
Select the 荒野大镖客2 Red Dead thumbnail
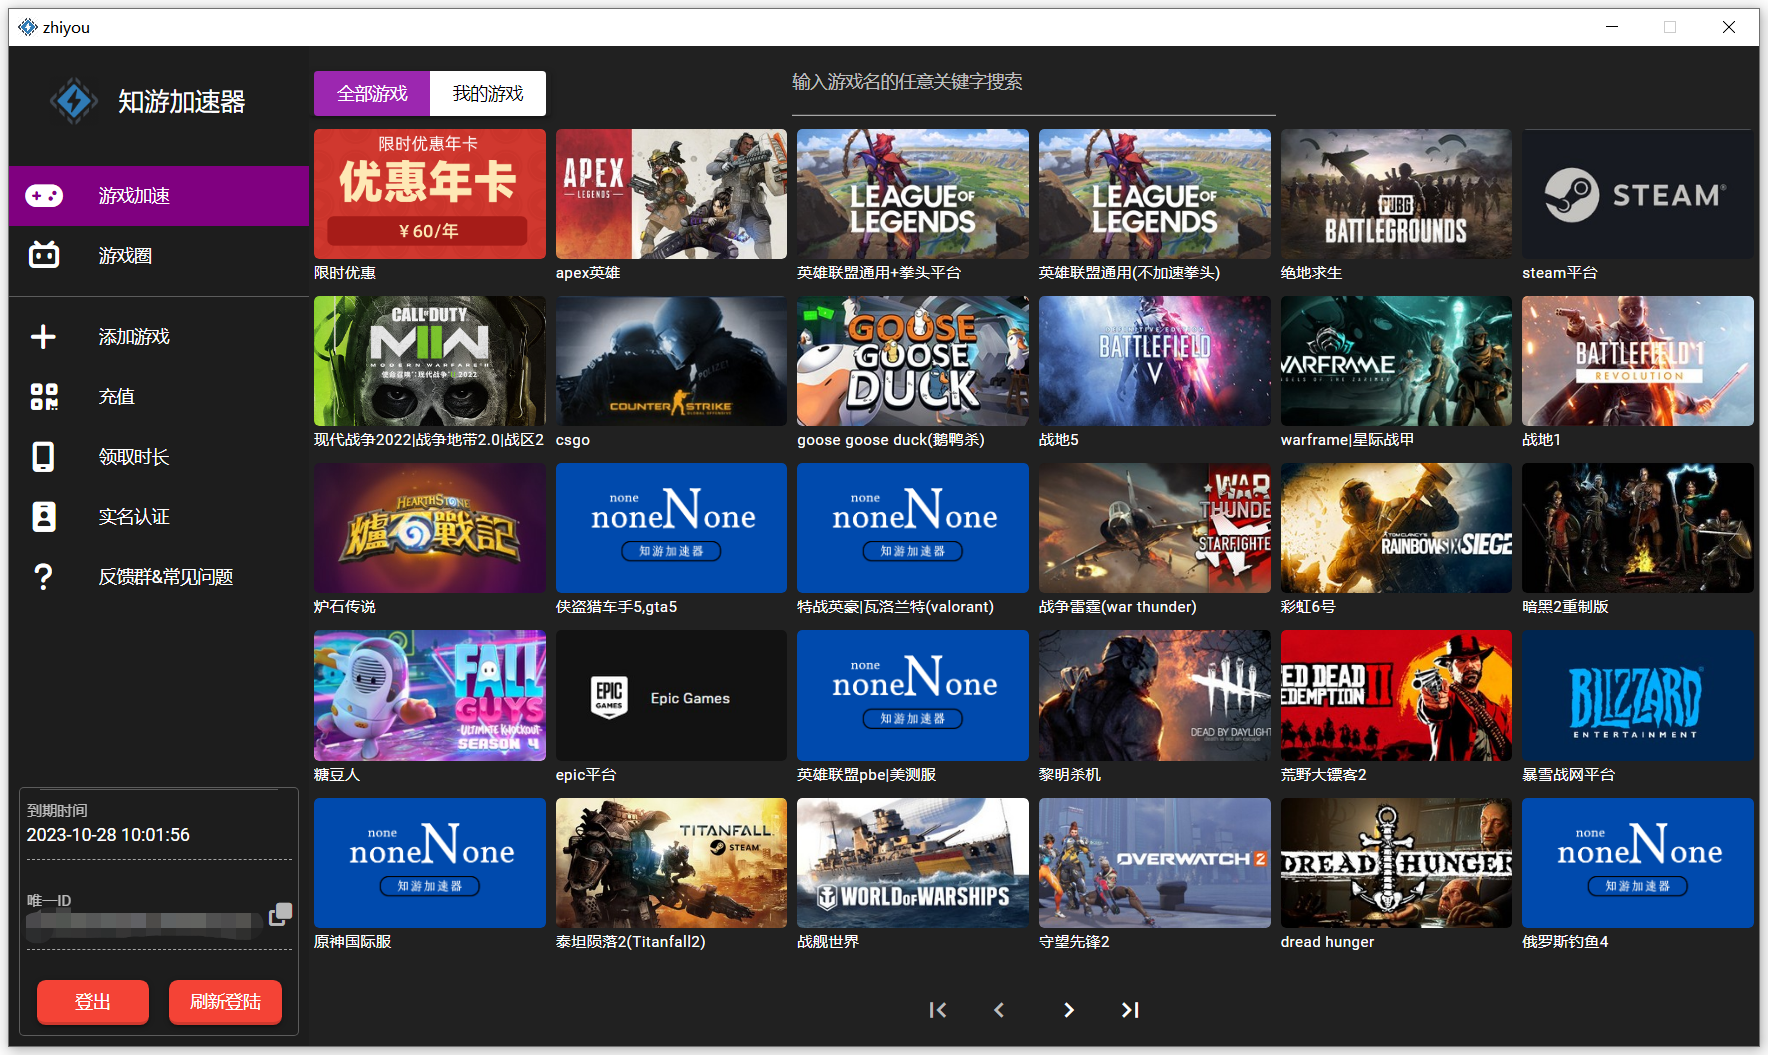(x=1396, y=695)
